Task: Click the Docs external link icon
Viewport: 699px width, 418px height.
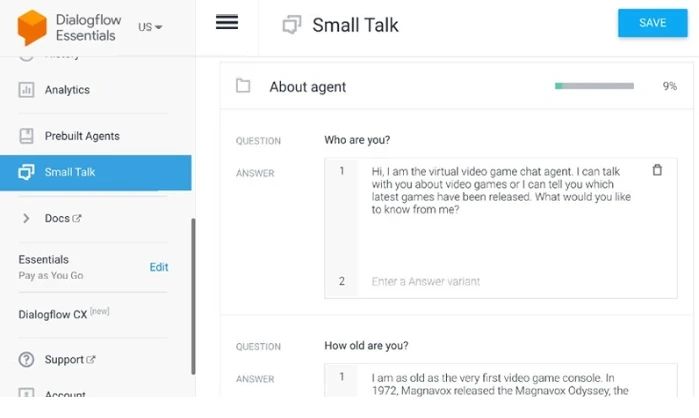Action: click(x=77, y=218)
